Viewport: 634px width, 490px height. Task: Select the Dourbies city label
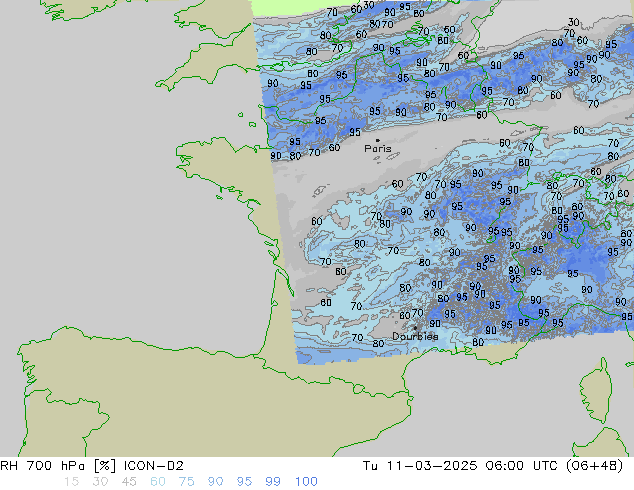(x=414, y=337)
